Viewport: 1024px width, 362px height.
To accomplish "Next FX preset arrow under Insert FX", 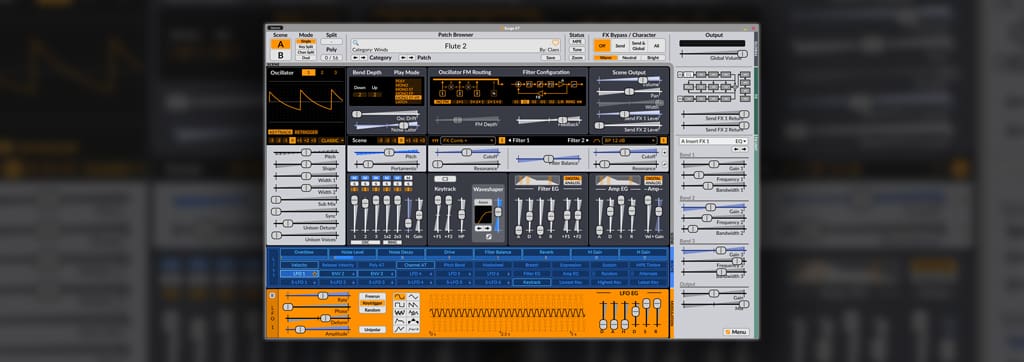I will pos(744,149).
